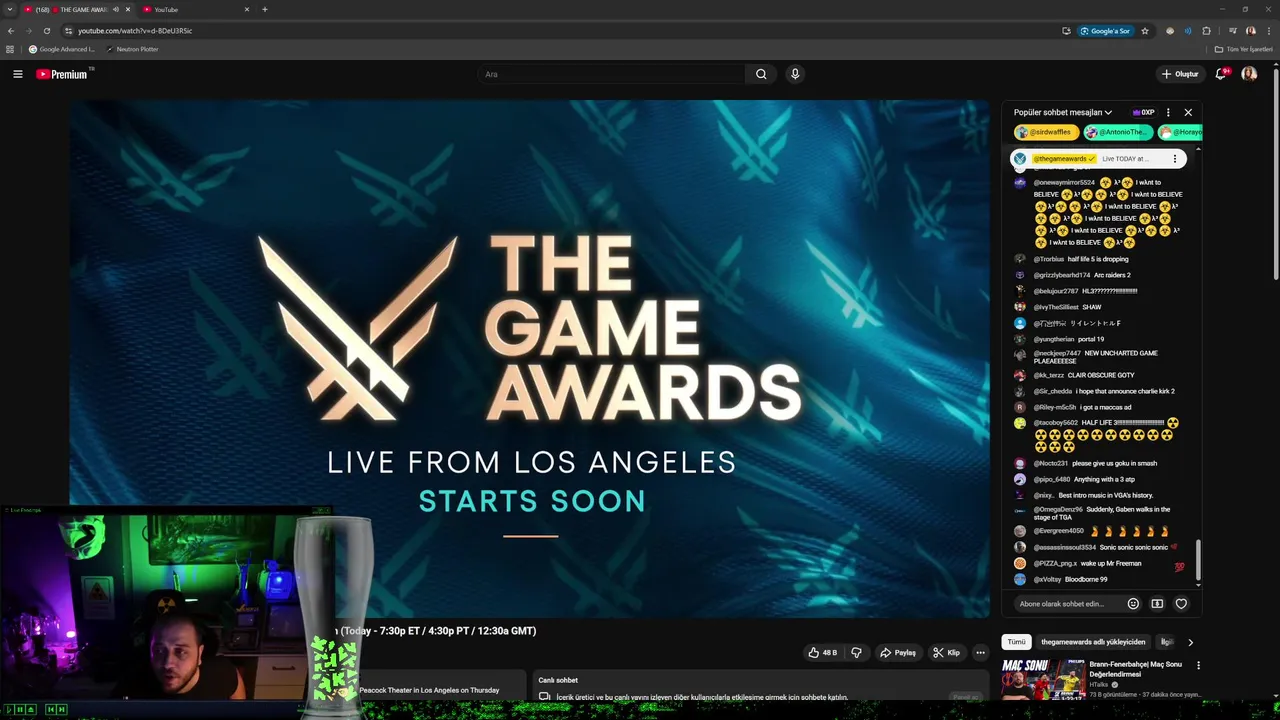Image resolution: width=1280 pixels, height=720 pixels.
Task: Click the Google'a Sor lens button
Action: 1105,31
